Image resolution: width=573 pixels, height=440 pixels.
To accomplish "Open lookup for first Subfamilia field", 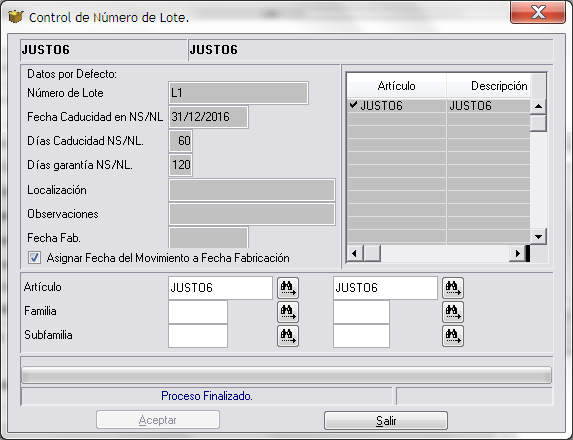I will coord(288,336).
